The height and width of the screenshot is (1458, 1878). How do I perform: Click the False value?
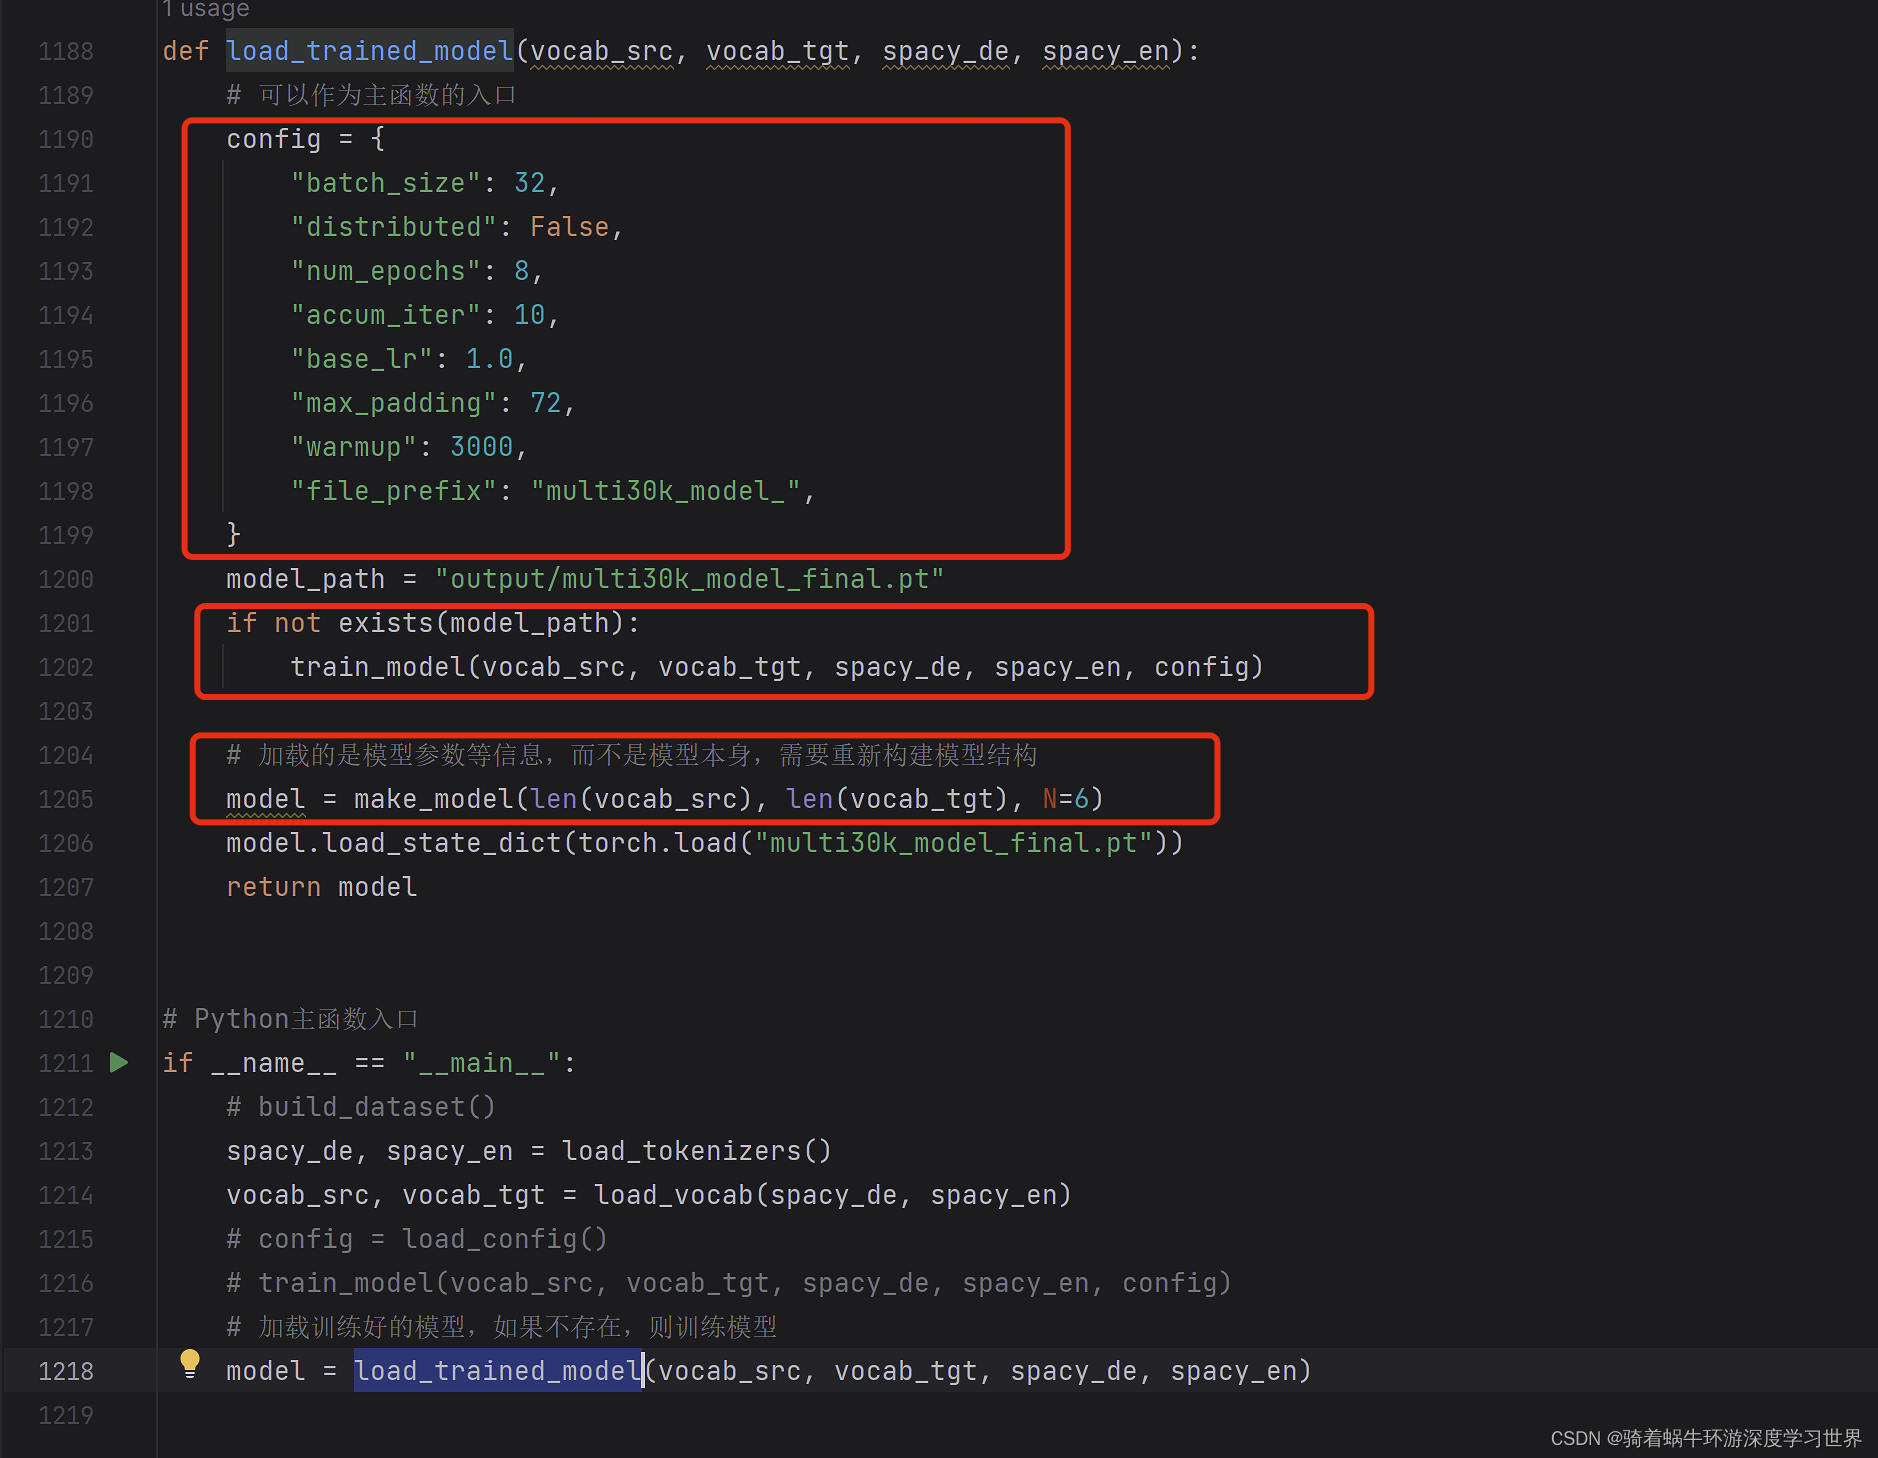[569, 227]
